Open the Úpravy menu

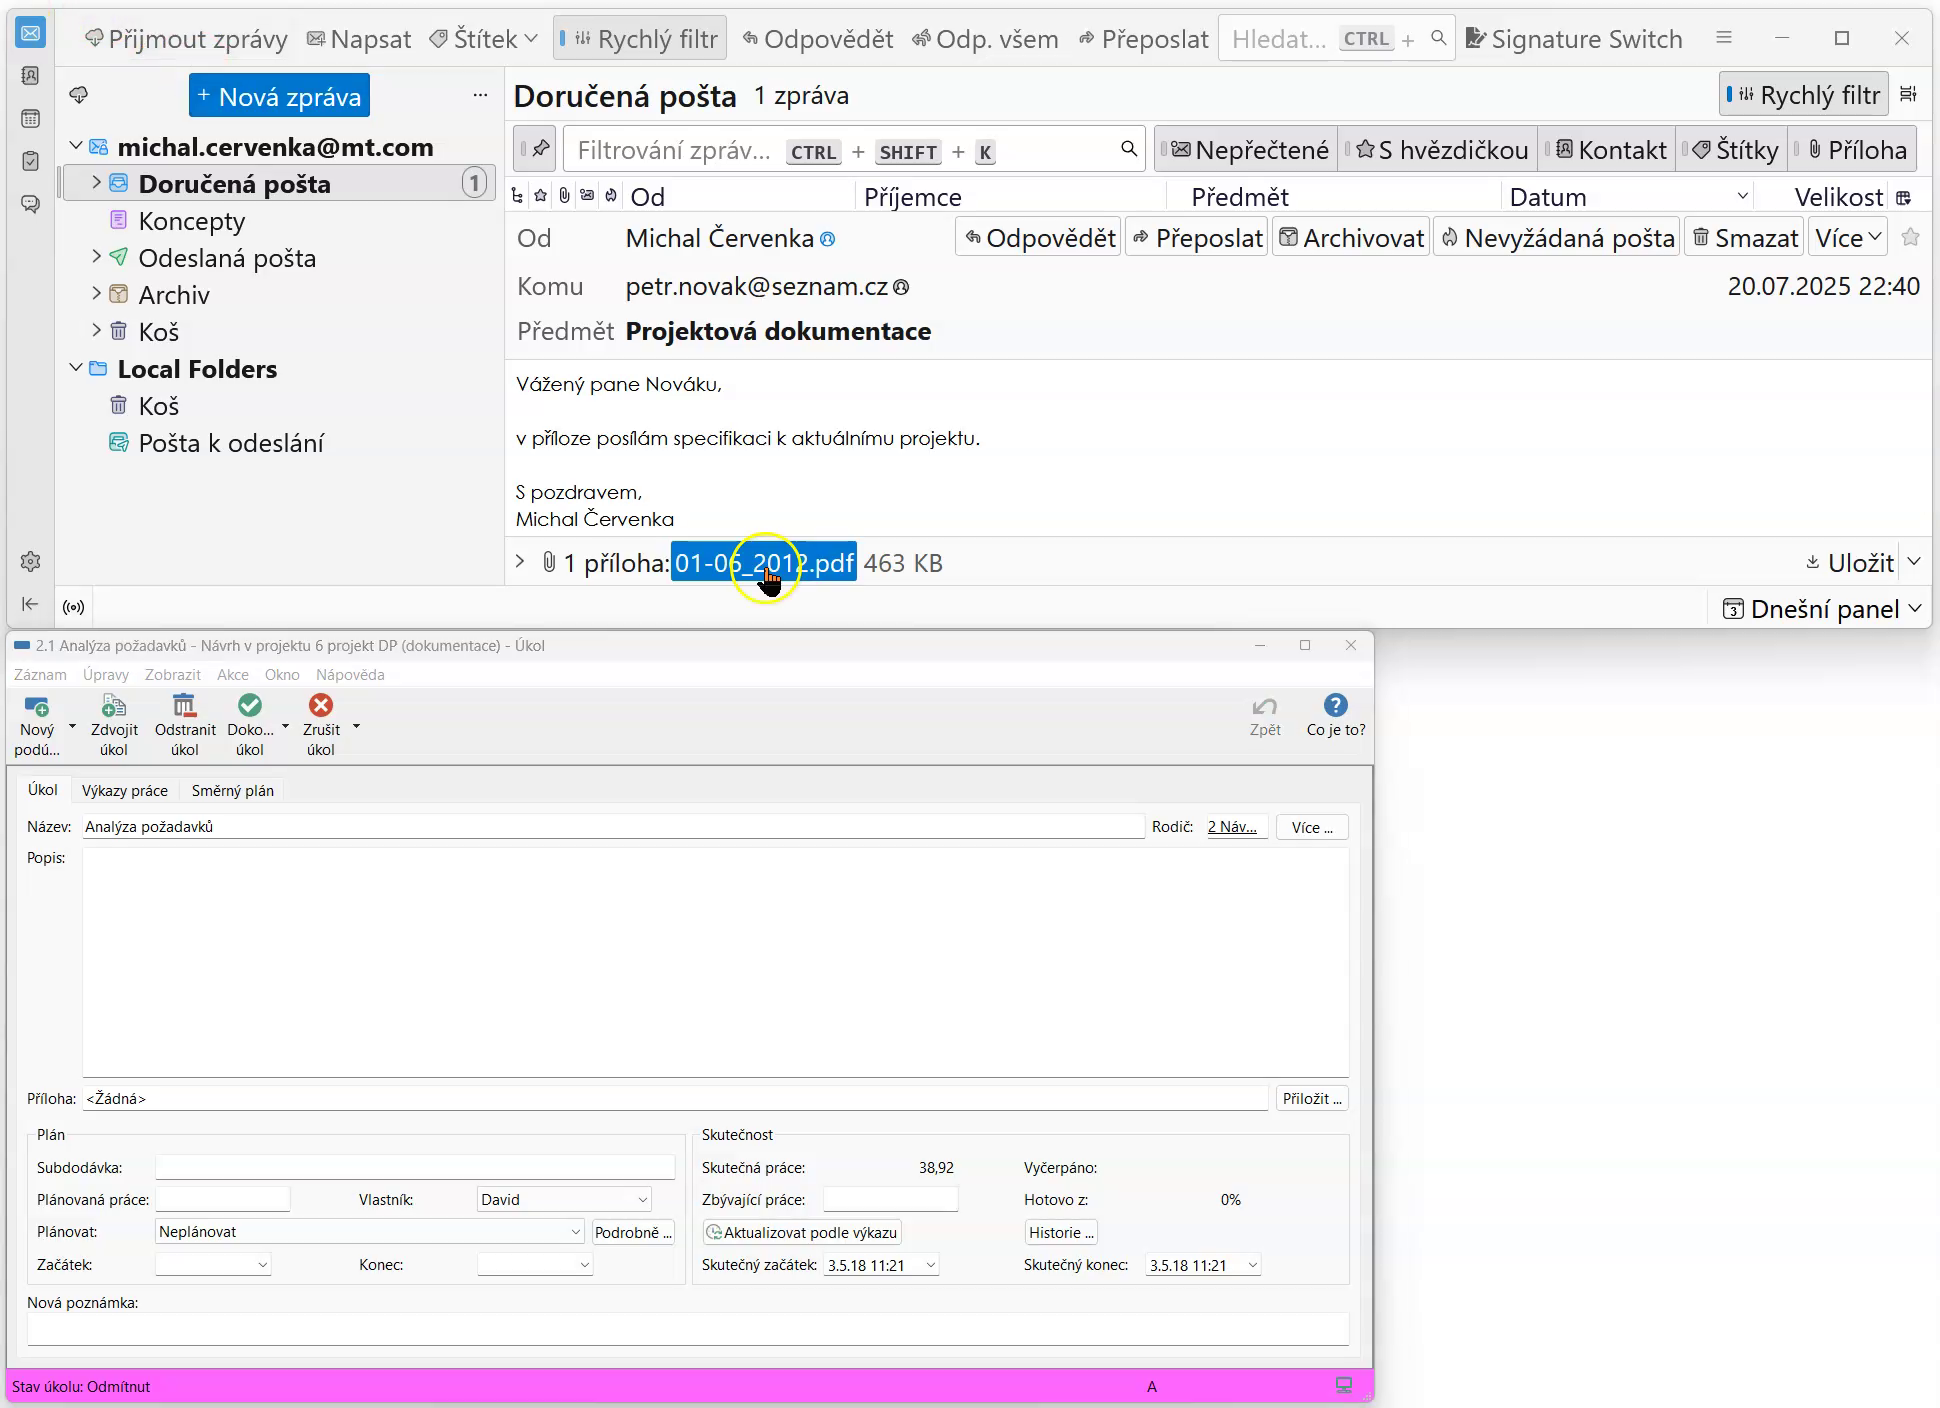click(106, 675)
